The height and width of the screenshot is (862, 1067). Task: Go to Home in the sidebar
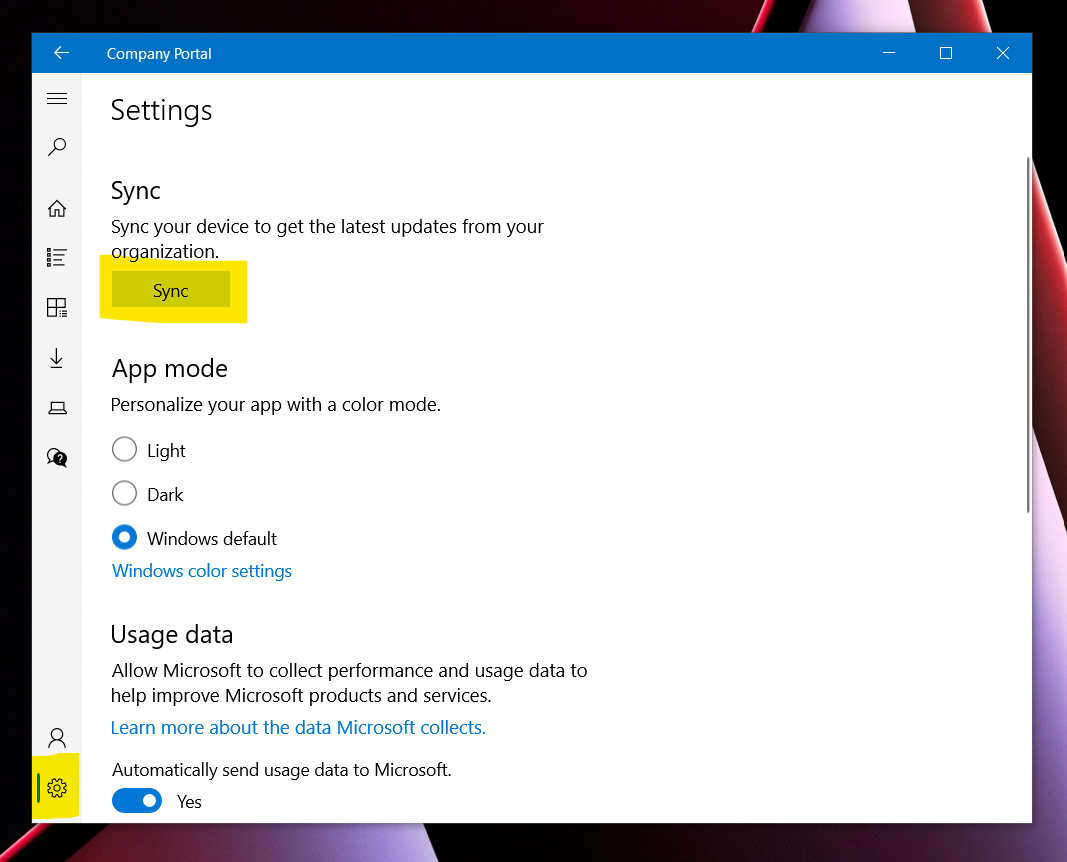57,208
